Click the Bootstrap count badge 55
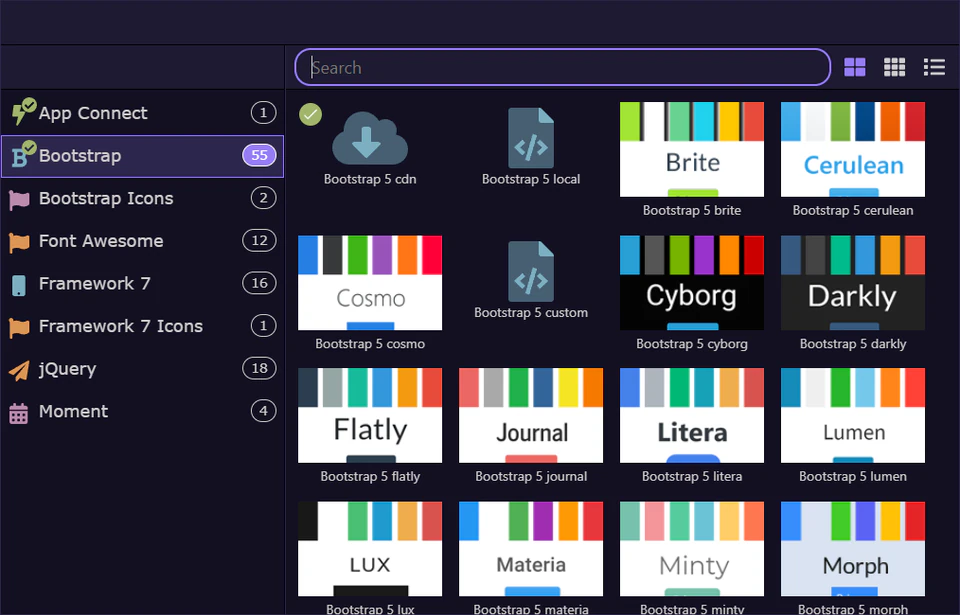 coord(260,155)
